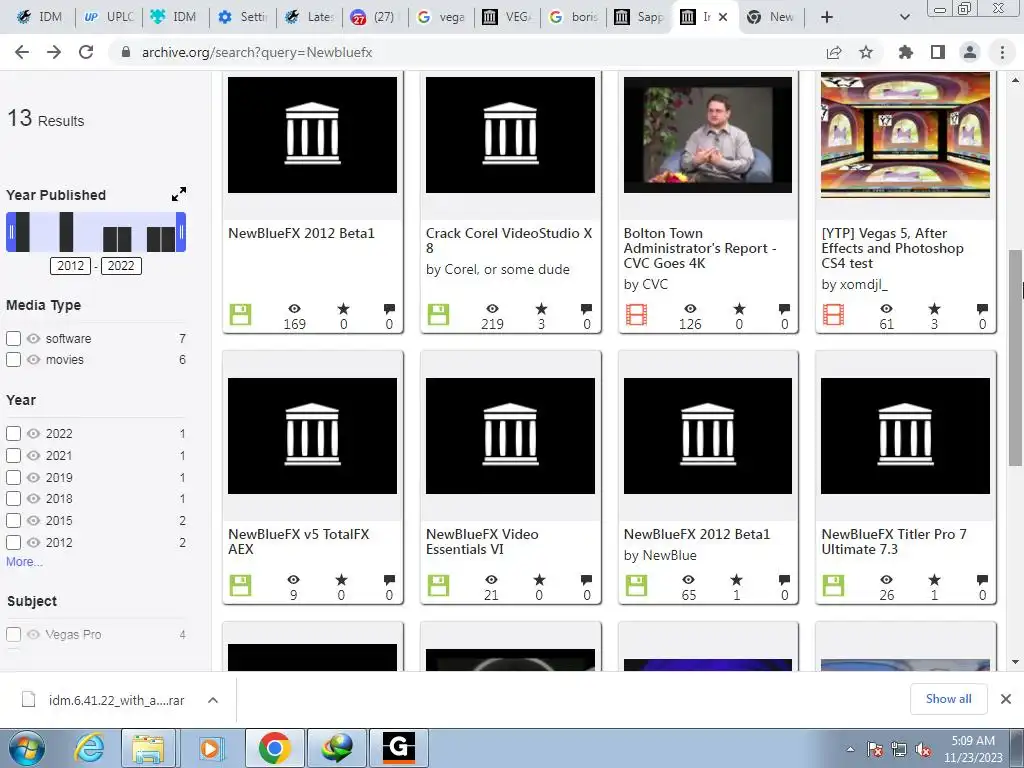Show hidden system tray icons
Image resolution: width=1024 pixels, height=768 pixels.
pos(850,749)
